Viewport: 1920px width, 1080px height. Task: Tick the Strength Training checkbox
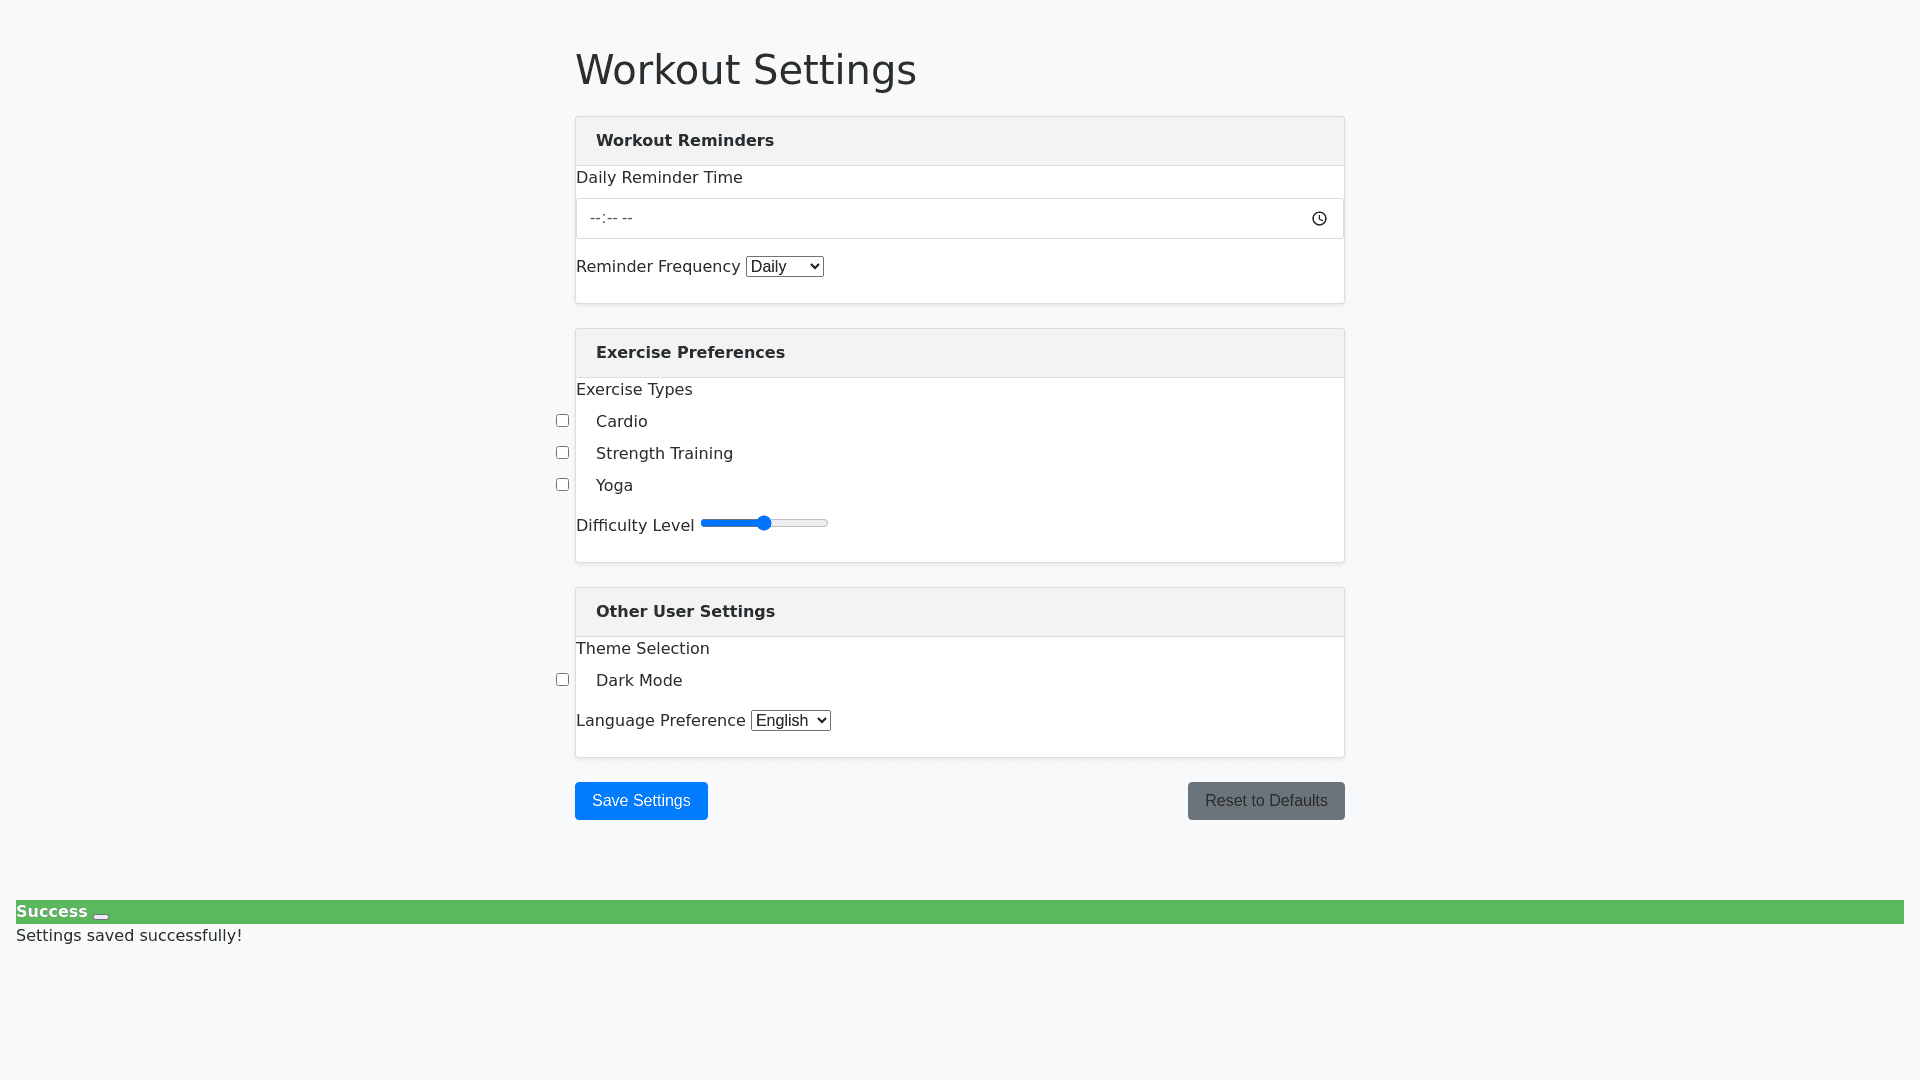click(562, 453)
